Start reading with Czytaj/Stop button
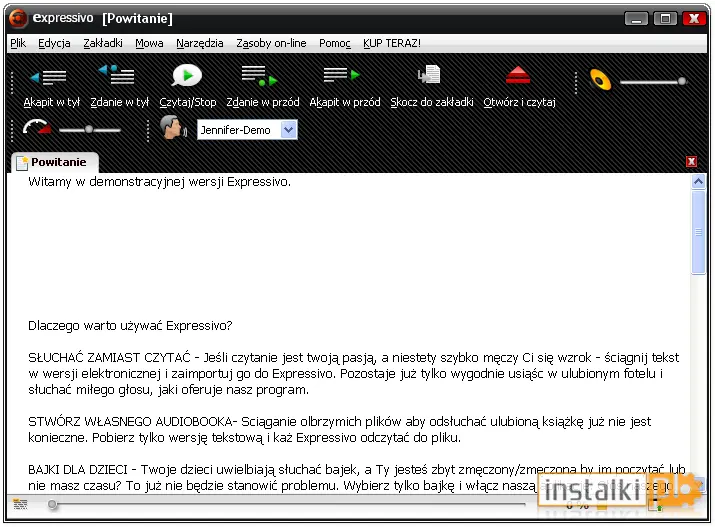This screenshot has height=527, width=715. click(187, 75)
